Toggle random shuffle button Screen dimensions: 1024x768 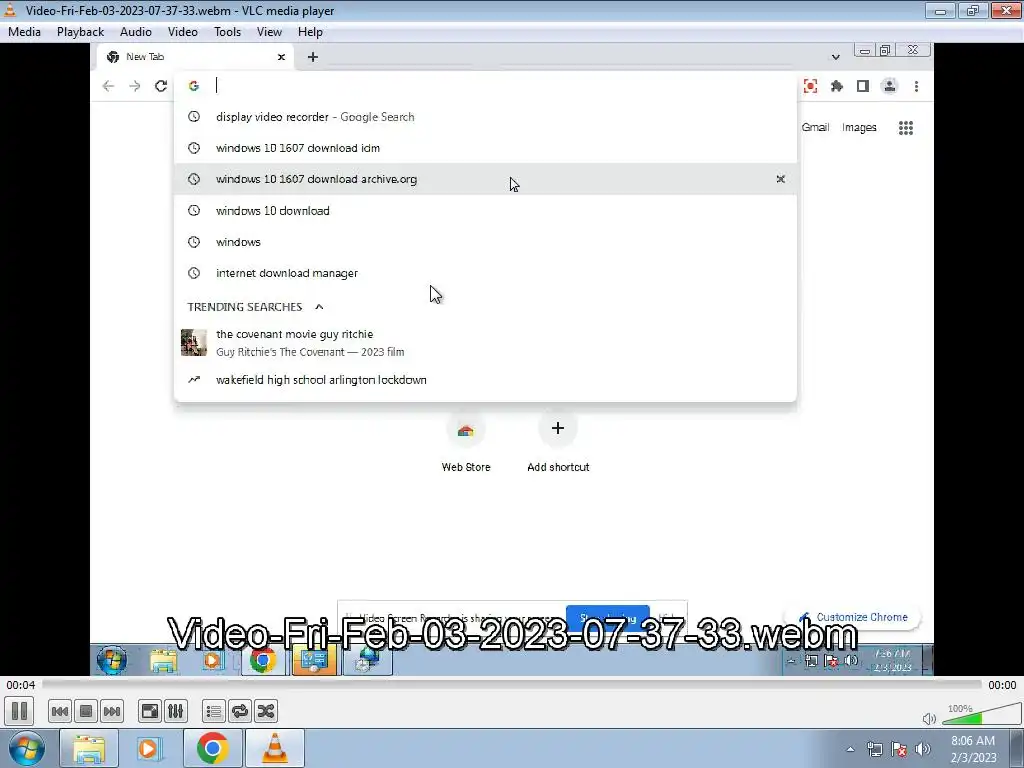point(266,711)
